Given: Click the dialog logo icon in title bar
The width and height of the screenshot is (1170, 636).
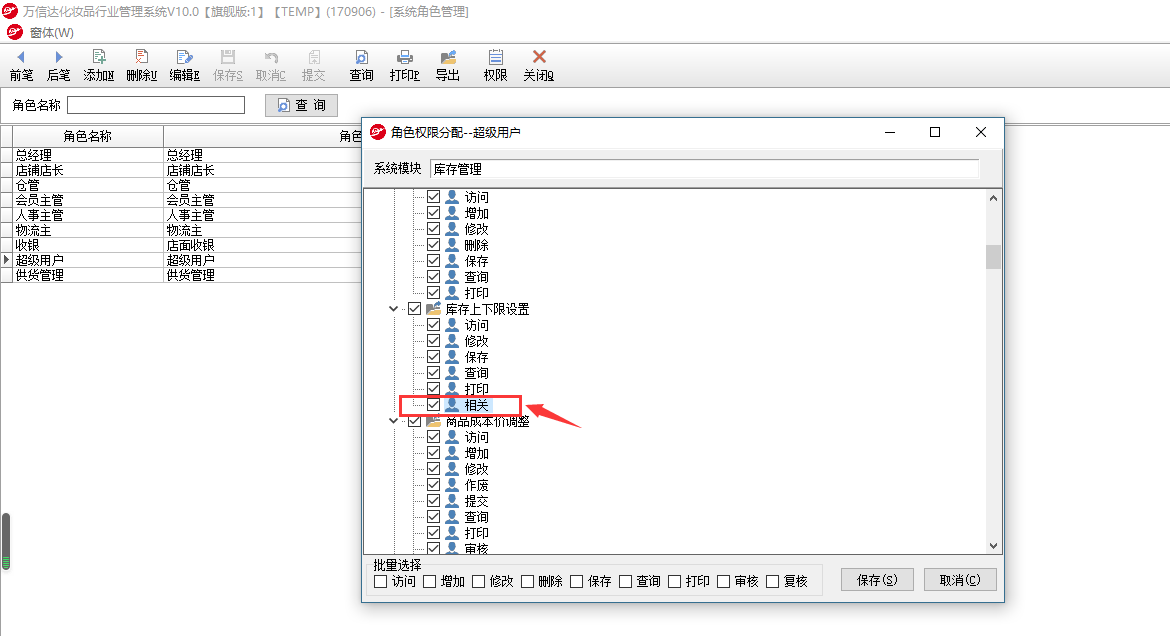Looking at the screenshot, I should [378, 132].
